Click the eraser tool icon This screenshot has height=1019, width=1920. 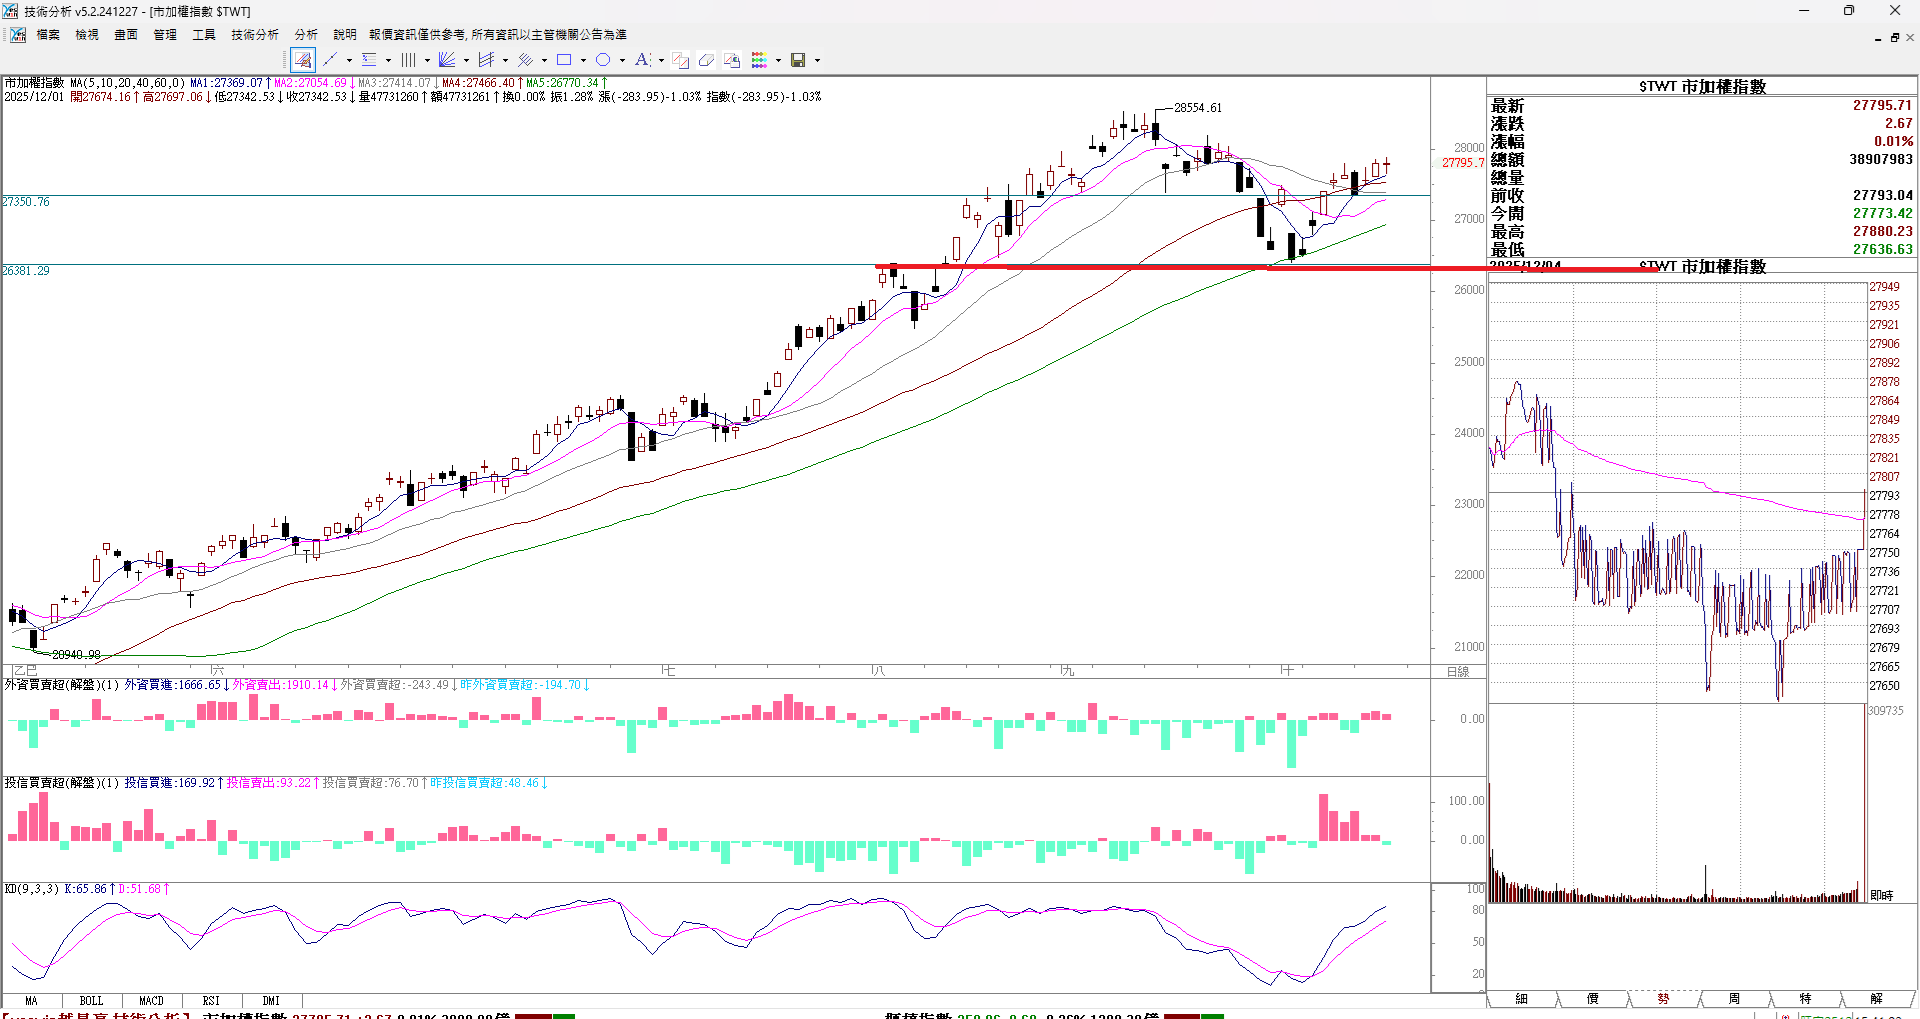tap(706, 60)
